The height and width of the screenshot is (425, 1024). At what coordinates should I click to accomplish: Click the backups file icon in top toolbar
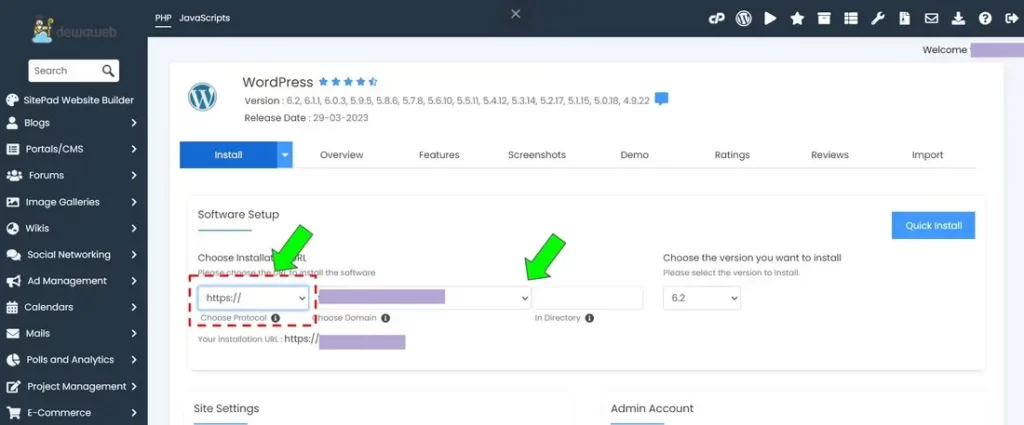pyautogui.click(x=904, y=18)
